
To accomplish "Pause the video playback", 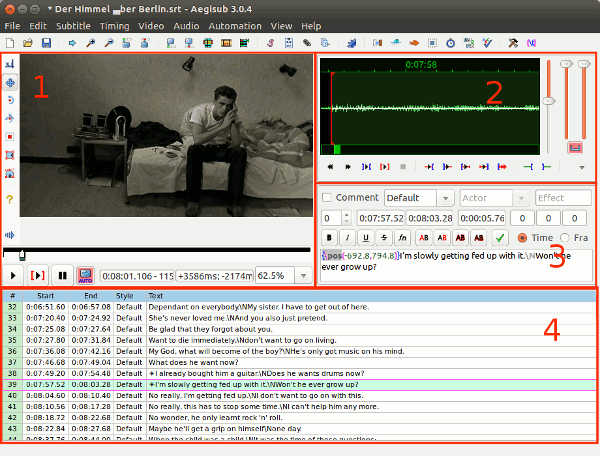I will pyautogui.click(x=62, y=275).
